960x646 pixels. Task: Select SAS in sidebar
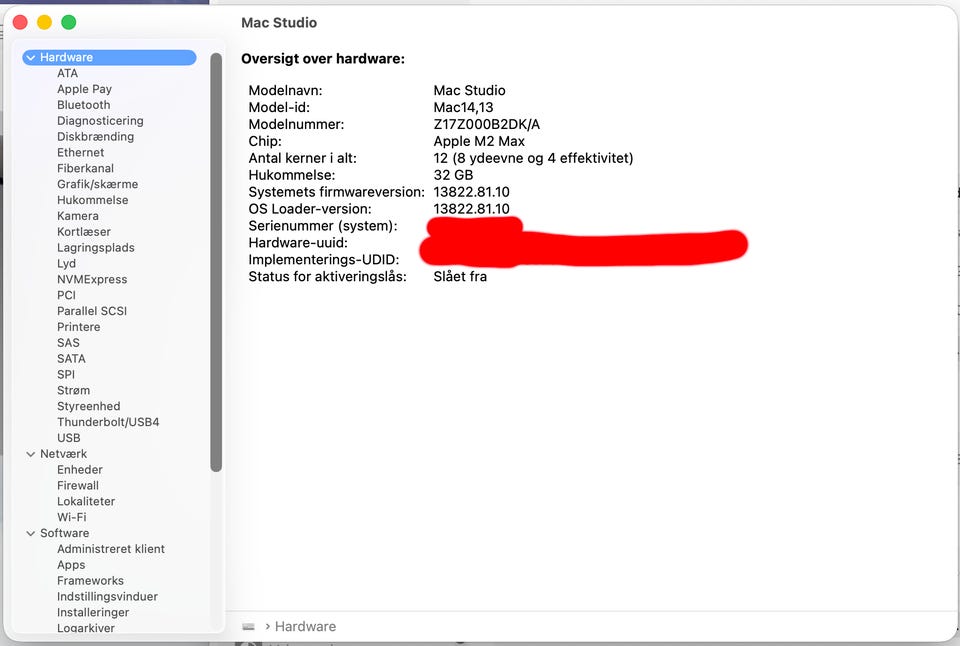[x=69, y=344]
